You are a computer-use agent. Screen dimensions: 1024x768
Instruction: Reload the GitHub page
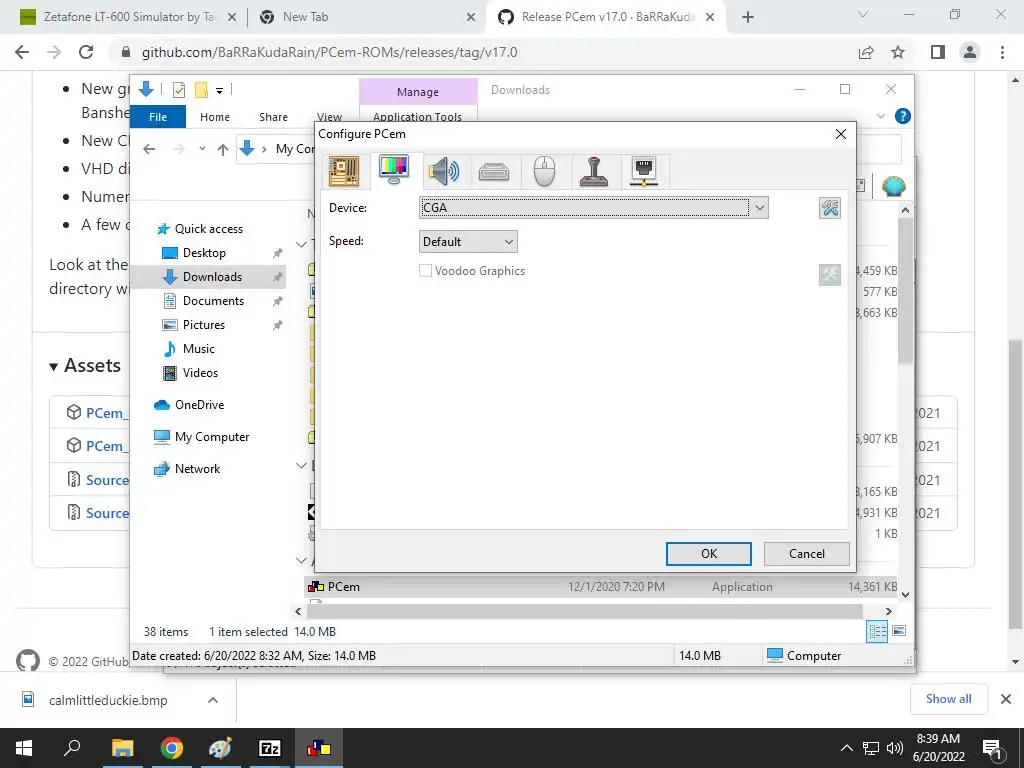click(x=86, y=52)
